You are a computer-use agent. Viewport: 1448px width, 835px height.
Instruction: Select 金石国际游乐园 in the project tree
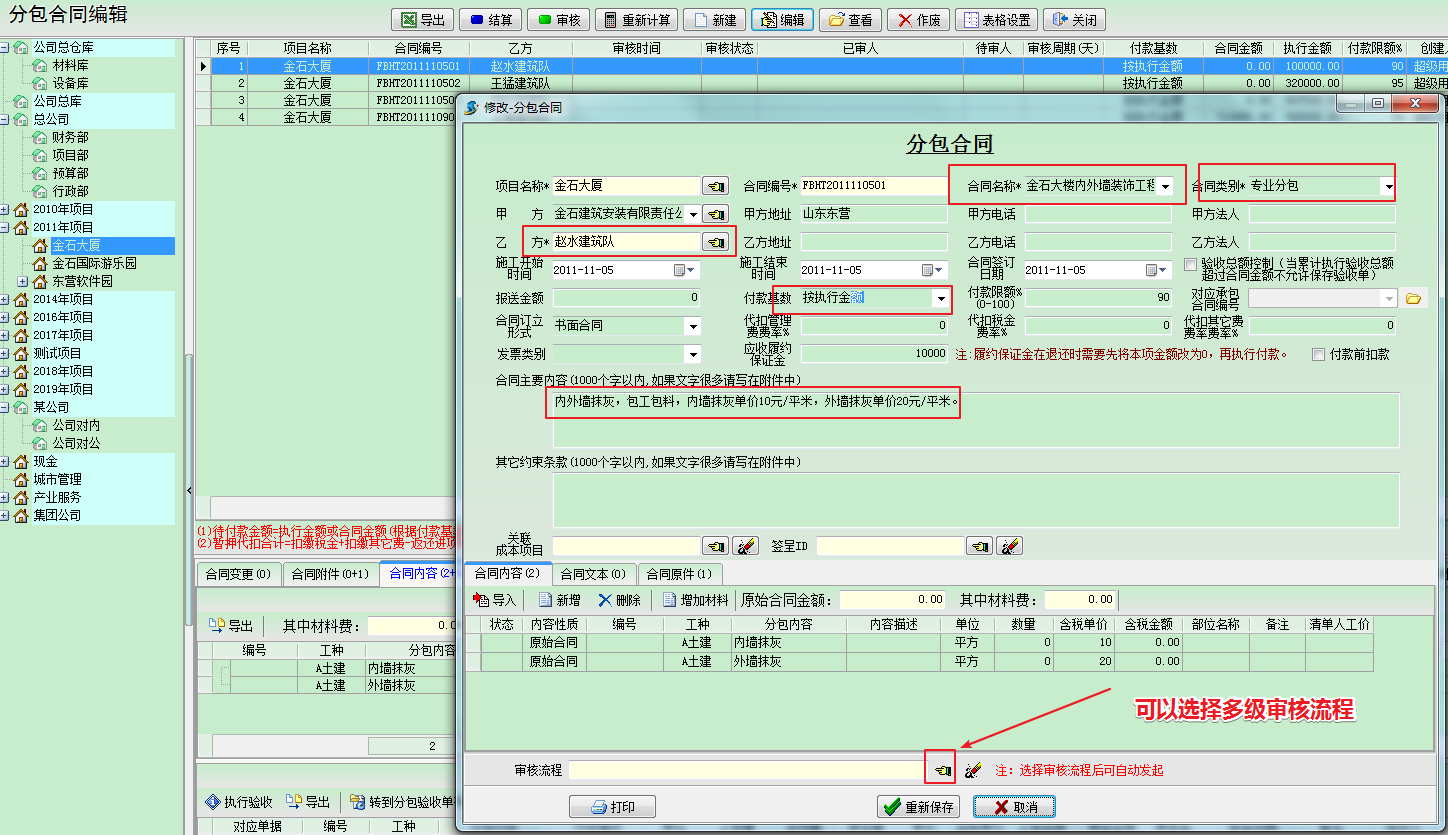94,263
